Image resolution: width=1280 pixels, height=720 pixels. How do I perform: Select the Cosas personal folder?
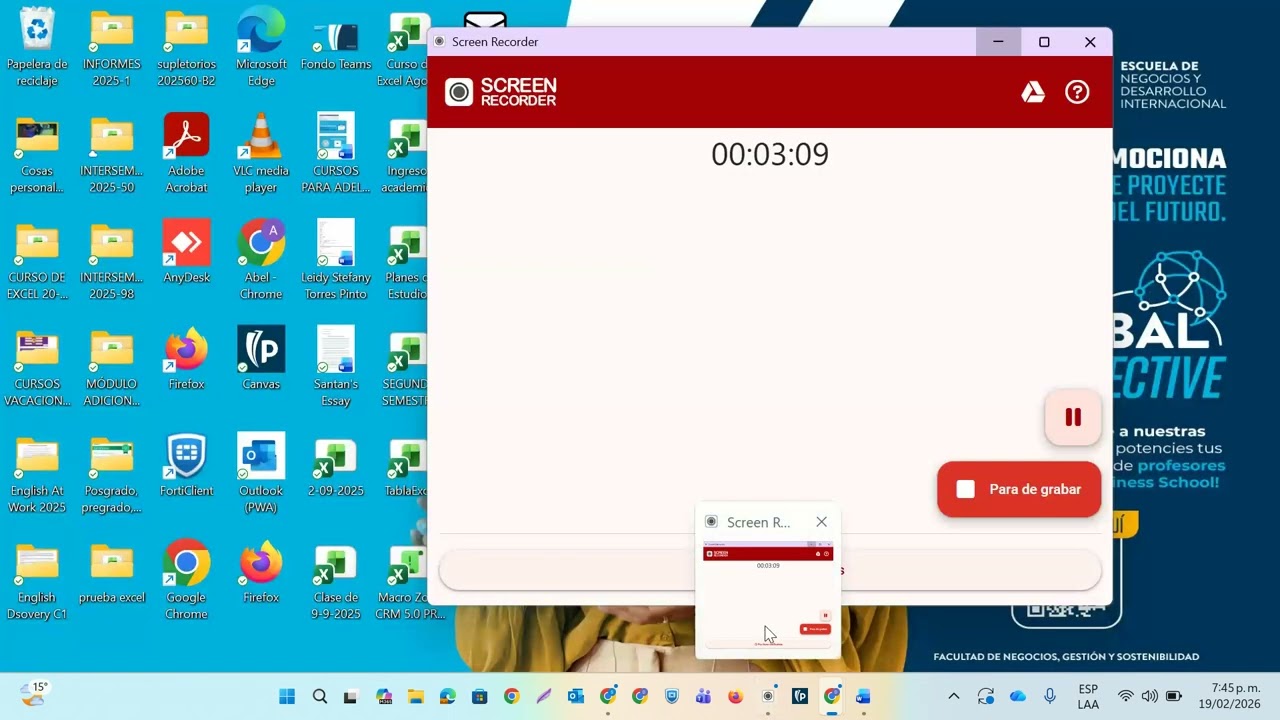37,154
